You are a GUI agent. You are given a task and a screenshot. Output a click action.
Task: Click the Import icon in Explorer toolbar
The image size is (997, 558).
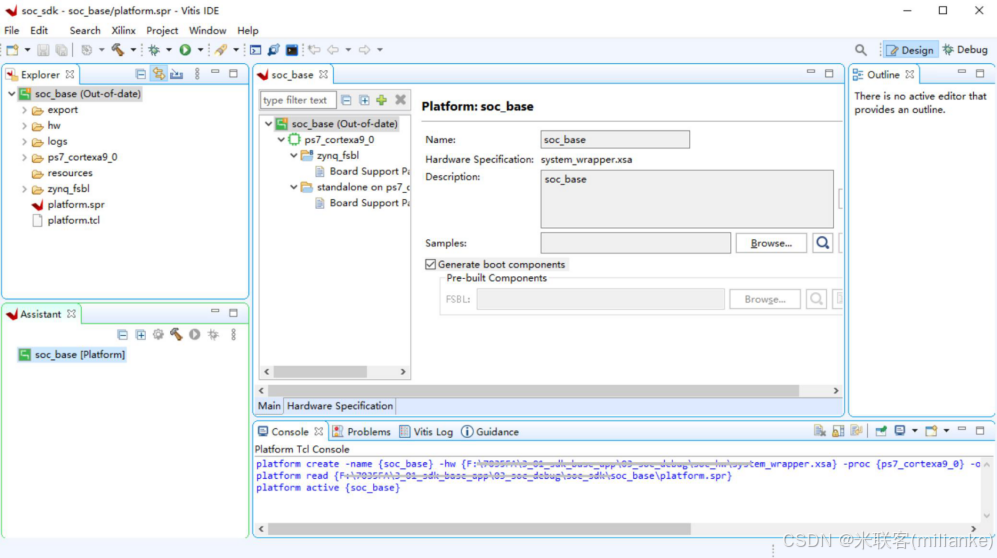177,74
